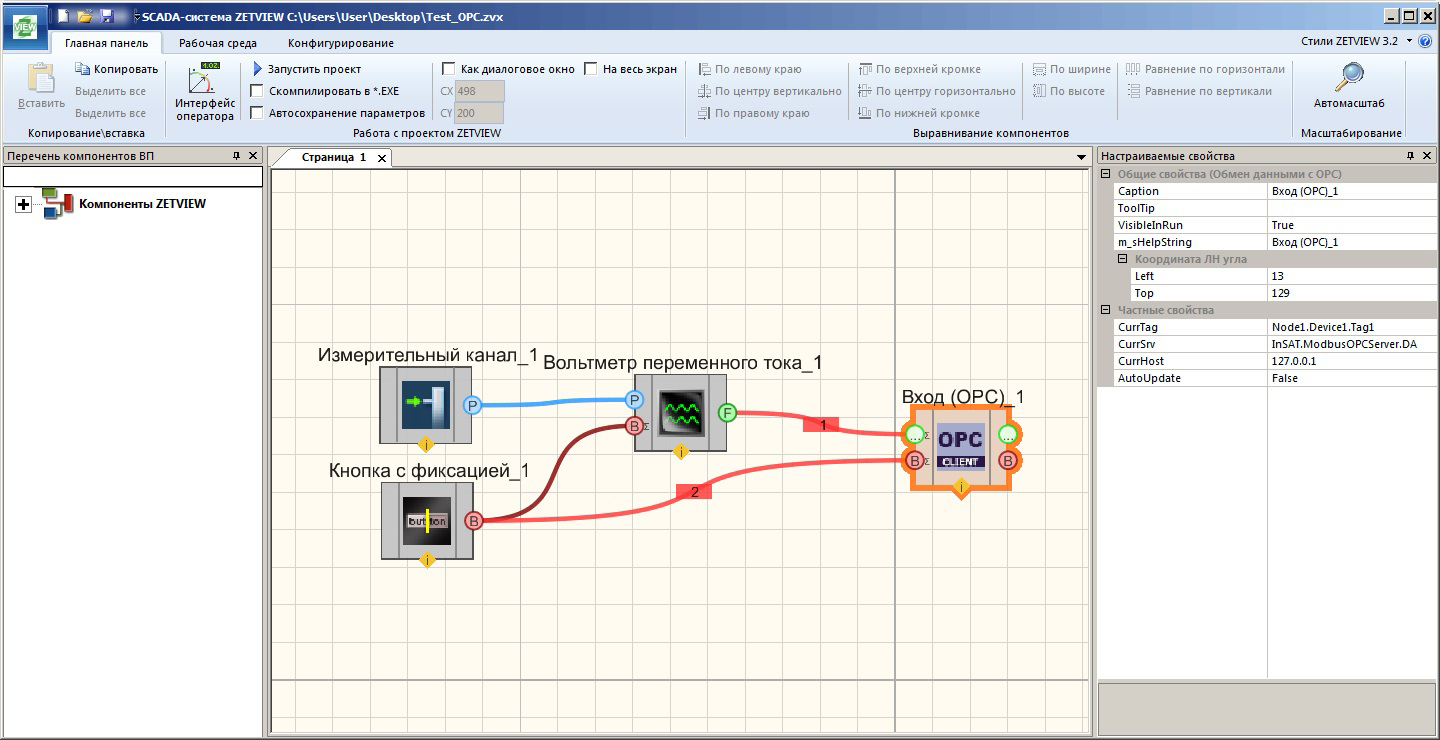Select the Измерительный канал_1 block icon
The image size is (1440, 740).
click(x=425, y=404)
